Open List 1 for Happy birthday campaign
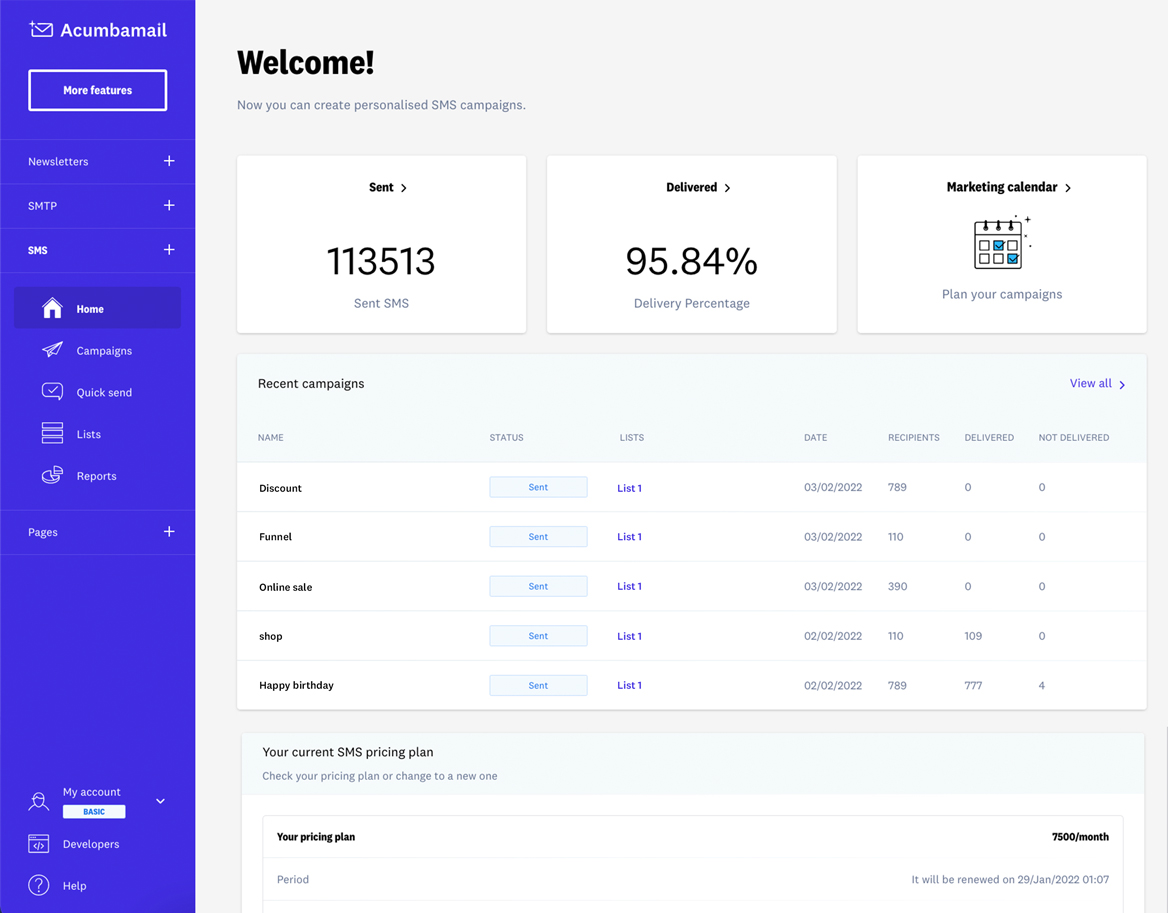The width and height of the screenshot is (1168, 913). point(629,685)
